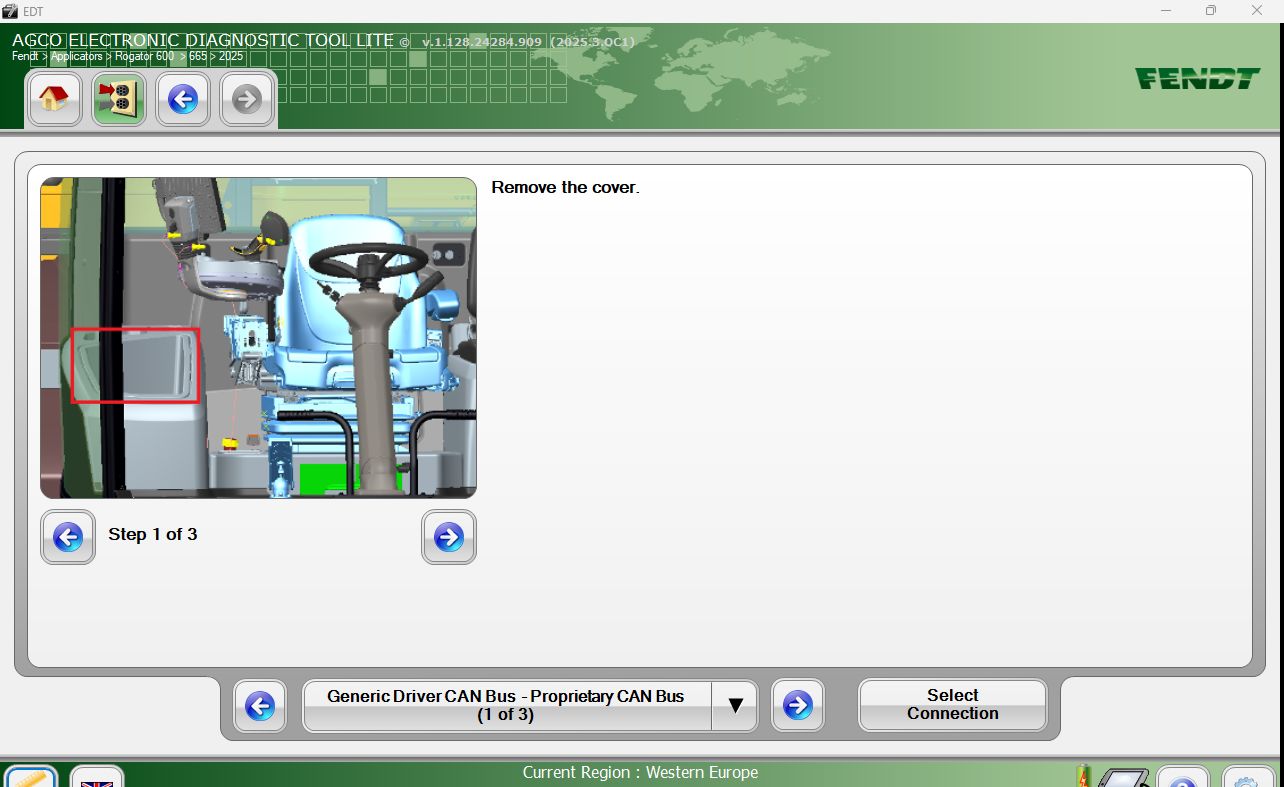Click the Rogator 600 breadcrumb
This screenshot has height=787, width=1284.
tap(144, 57)
